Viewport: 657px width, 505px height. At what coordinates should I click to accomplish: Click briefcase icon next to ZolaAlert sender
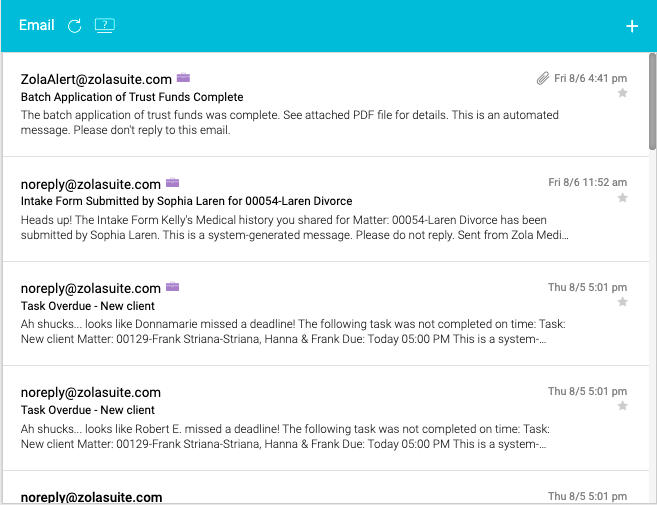(183, 78)
